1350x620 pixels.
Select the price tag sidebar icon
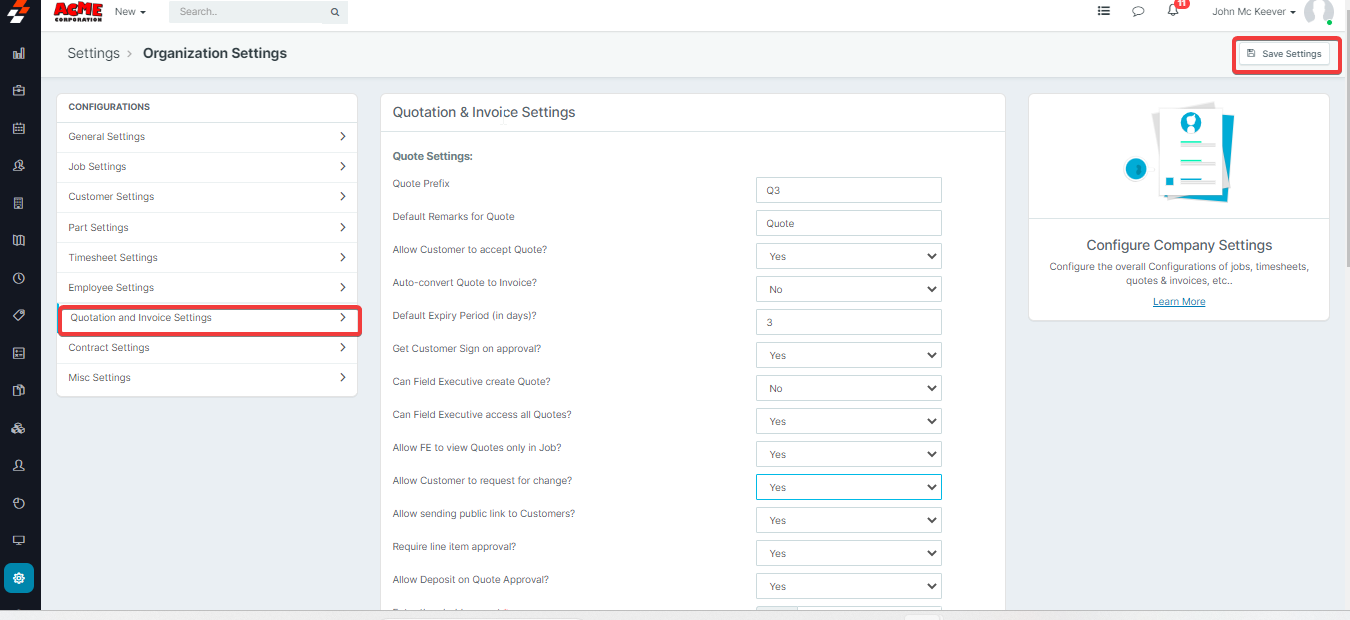click(19, 315)
